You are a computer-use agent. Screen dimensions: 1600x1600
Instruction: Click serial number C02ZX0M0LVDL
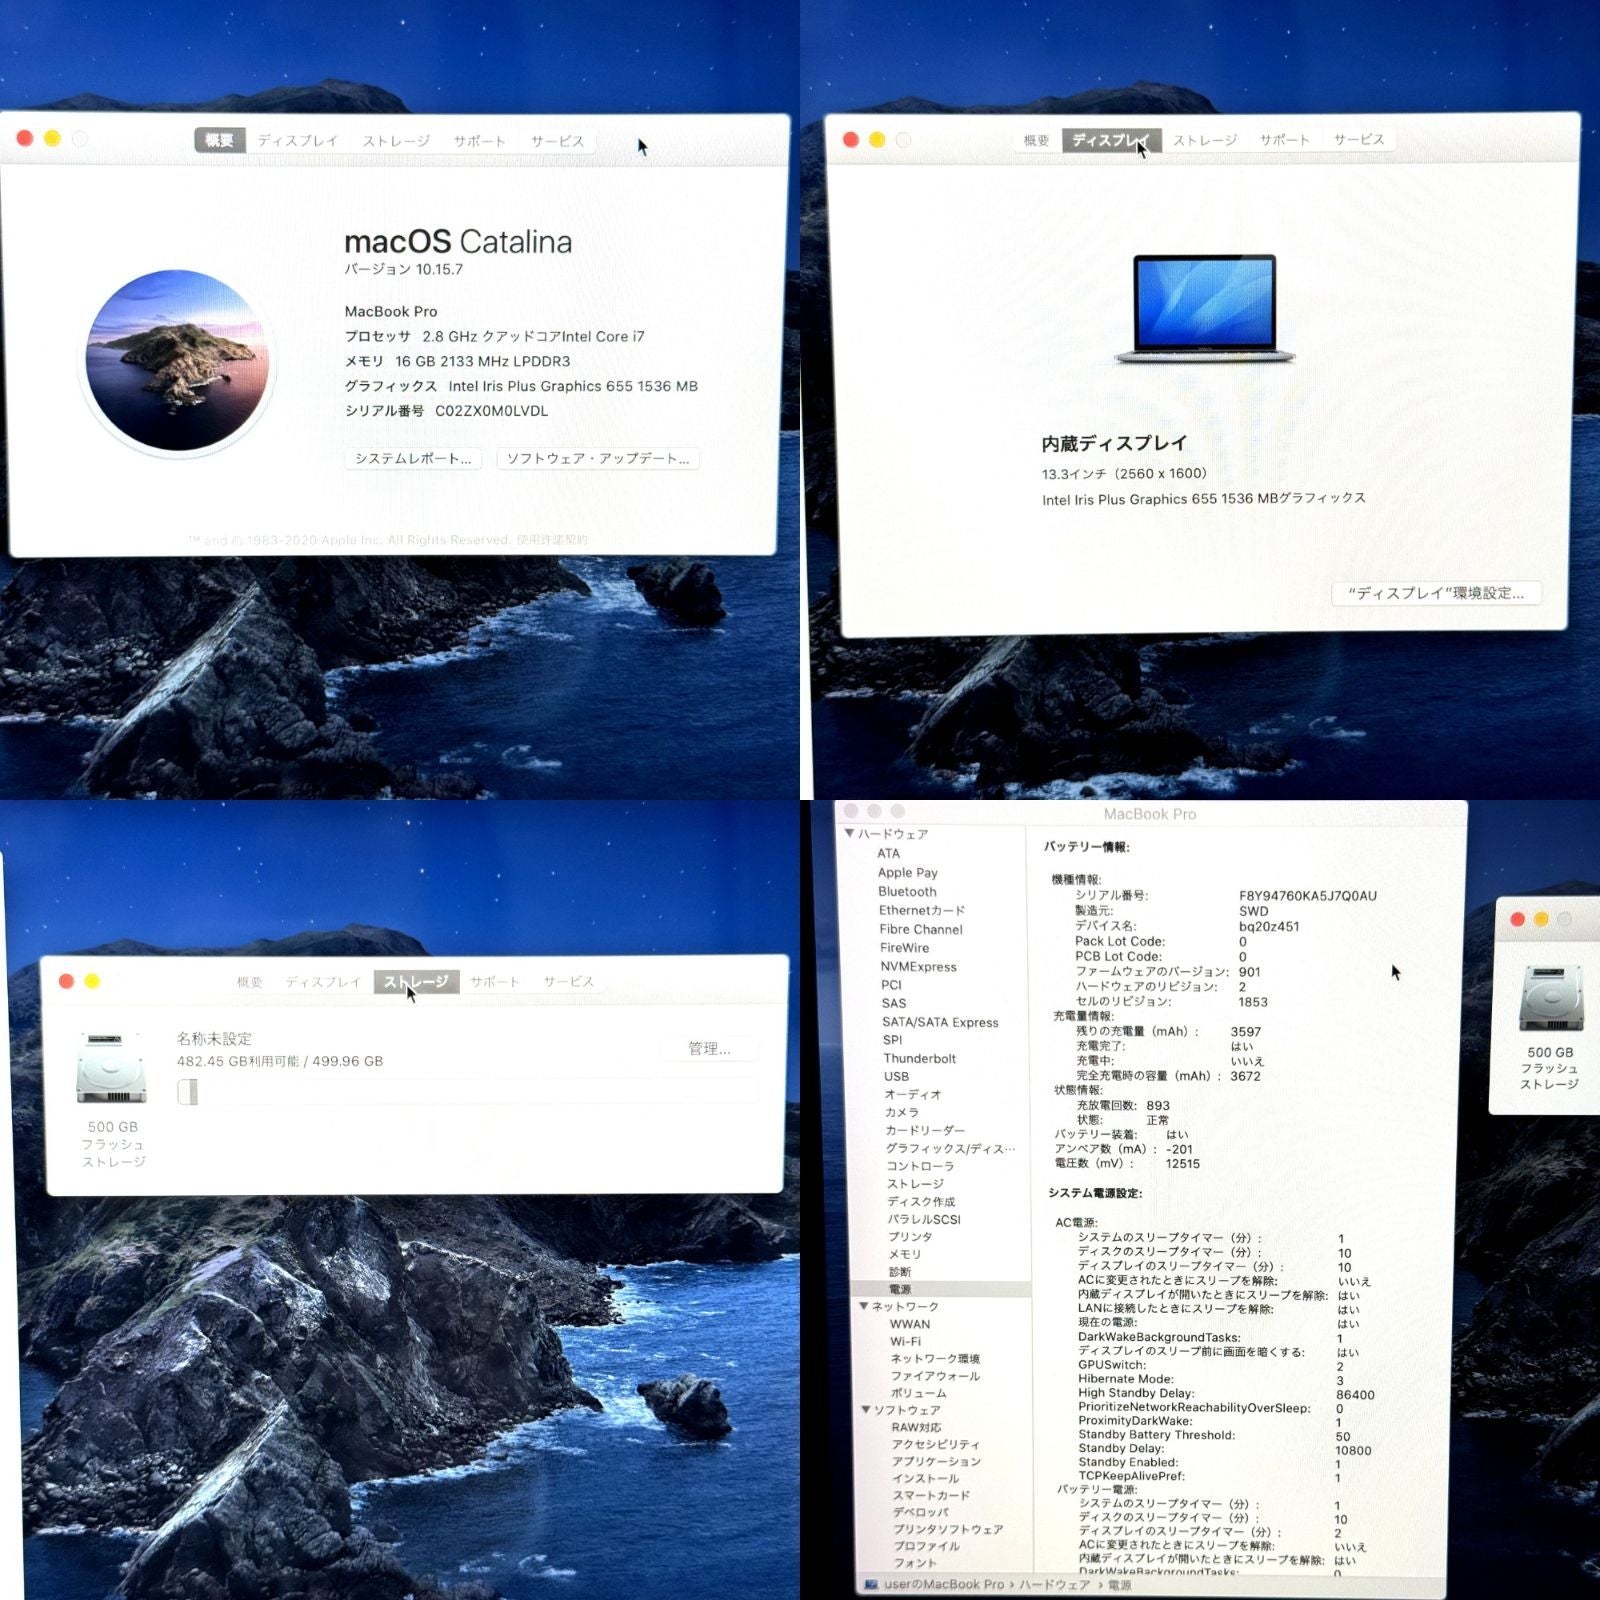pos(491,411)
